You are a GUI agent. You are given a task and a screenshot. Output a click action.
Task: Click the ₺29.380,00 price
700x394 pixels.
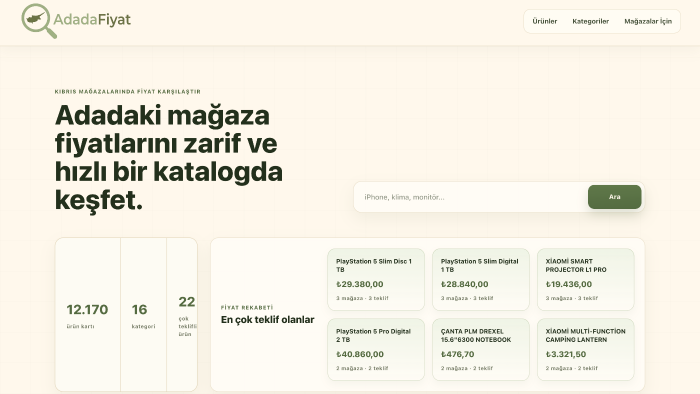click(360, 284)
